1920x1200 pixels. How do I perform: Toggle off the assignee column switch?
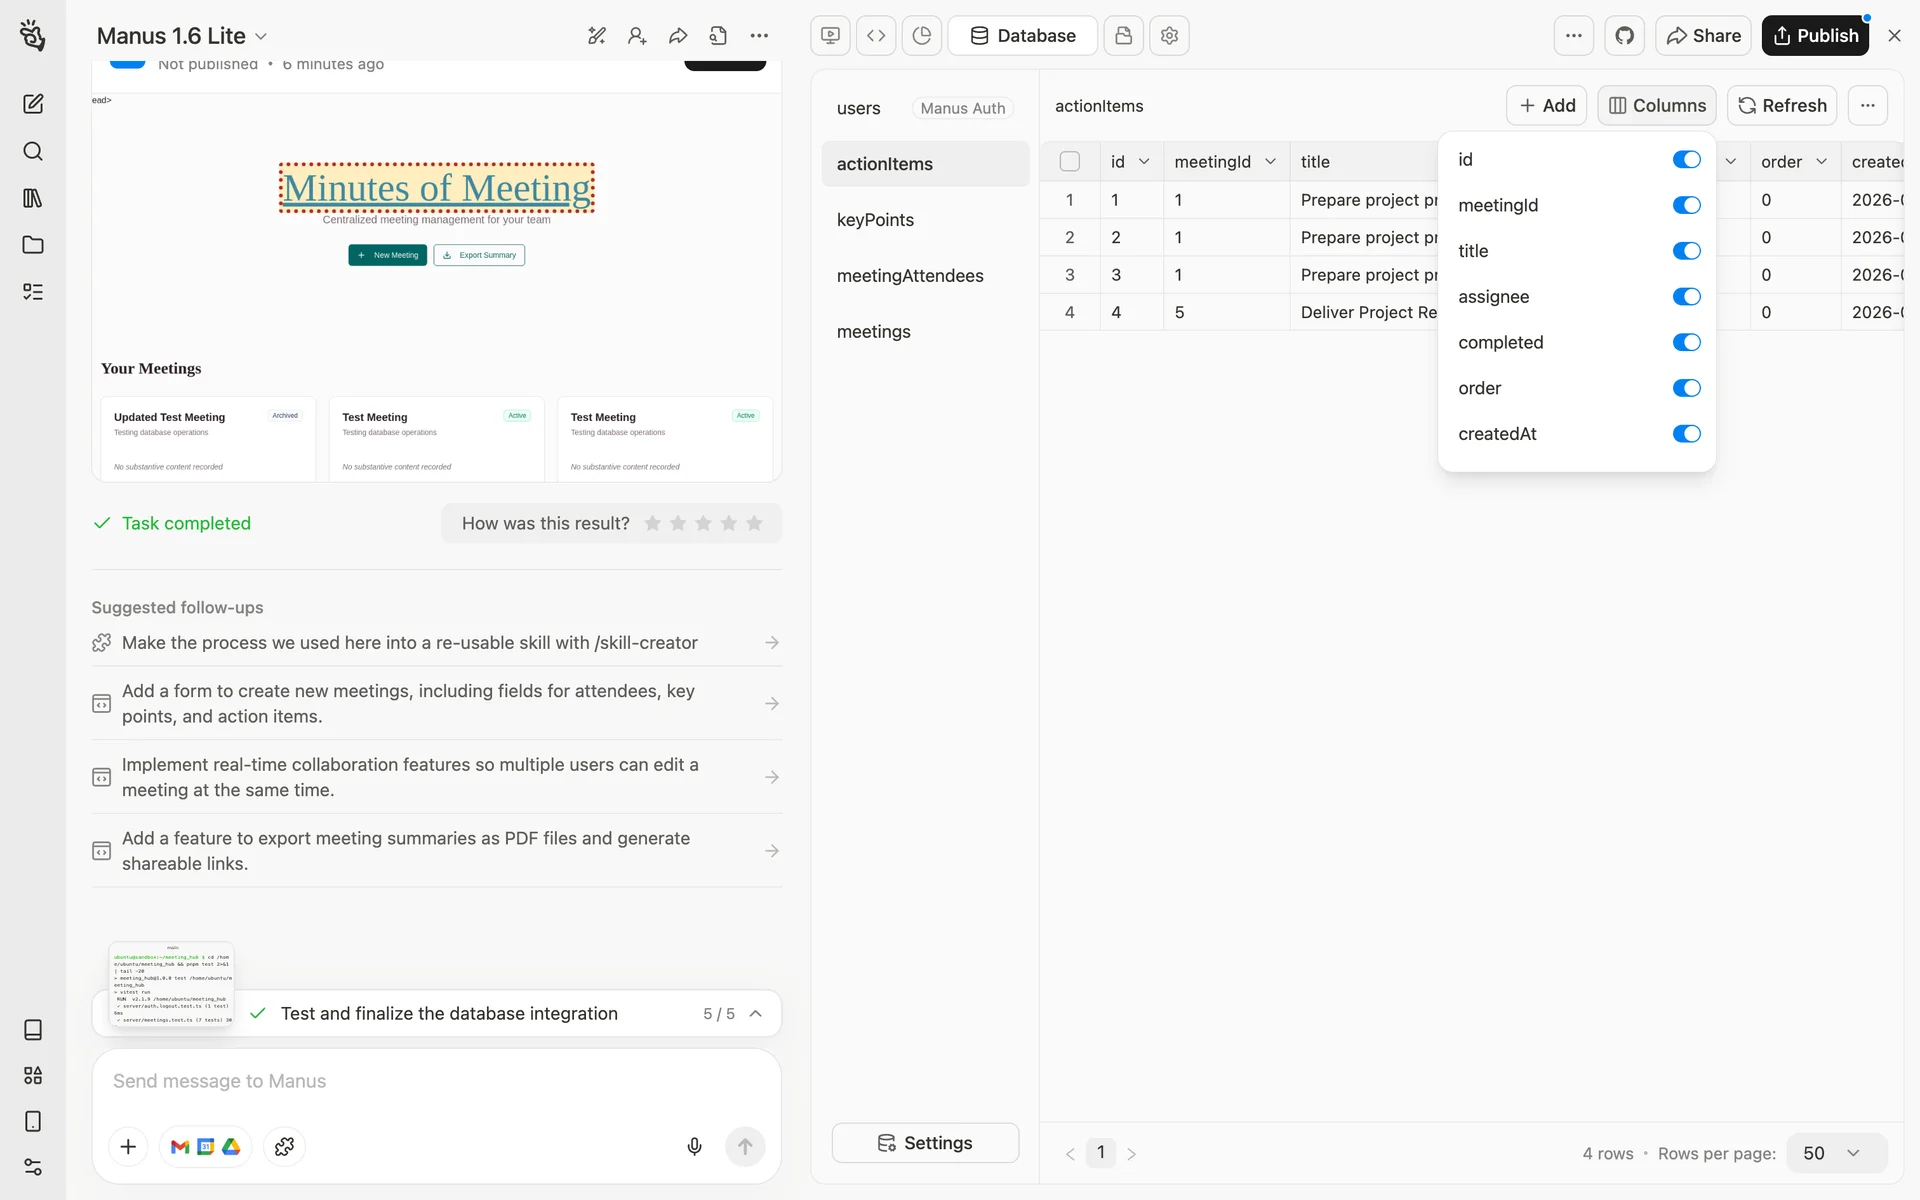(1686, 297)
